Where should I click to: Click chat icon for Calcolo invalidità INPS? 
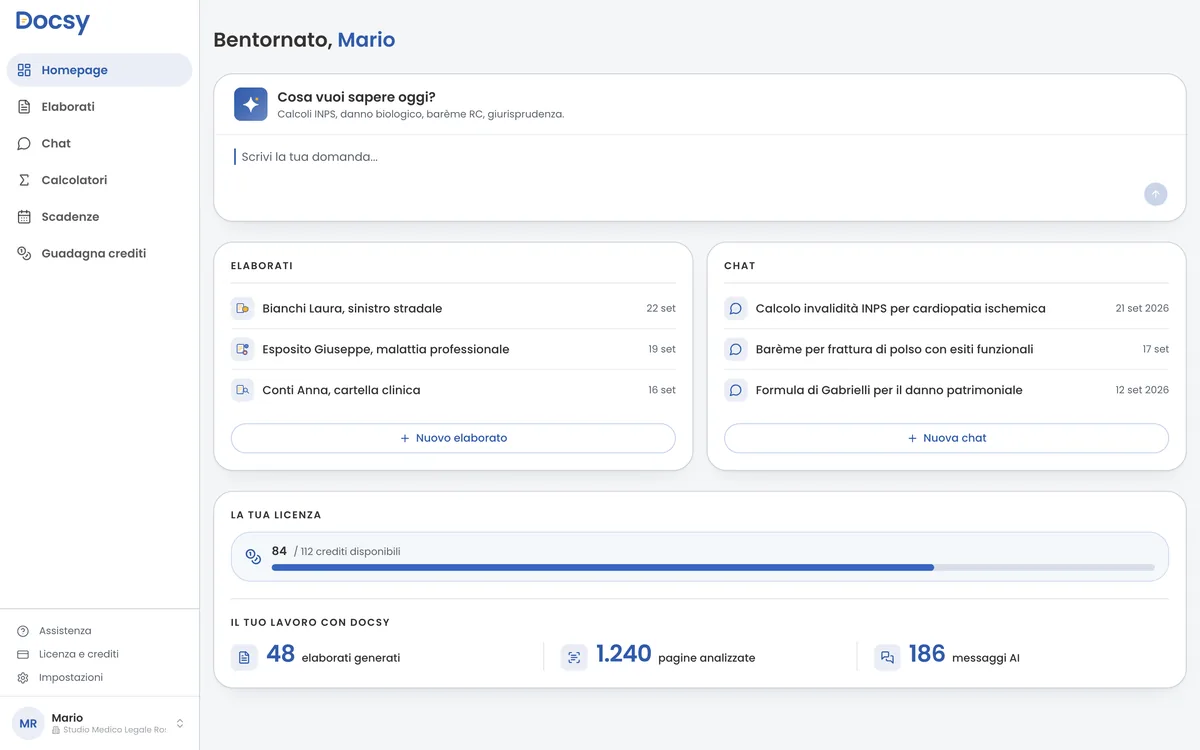736,309
